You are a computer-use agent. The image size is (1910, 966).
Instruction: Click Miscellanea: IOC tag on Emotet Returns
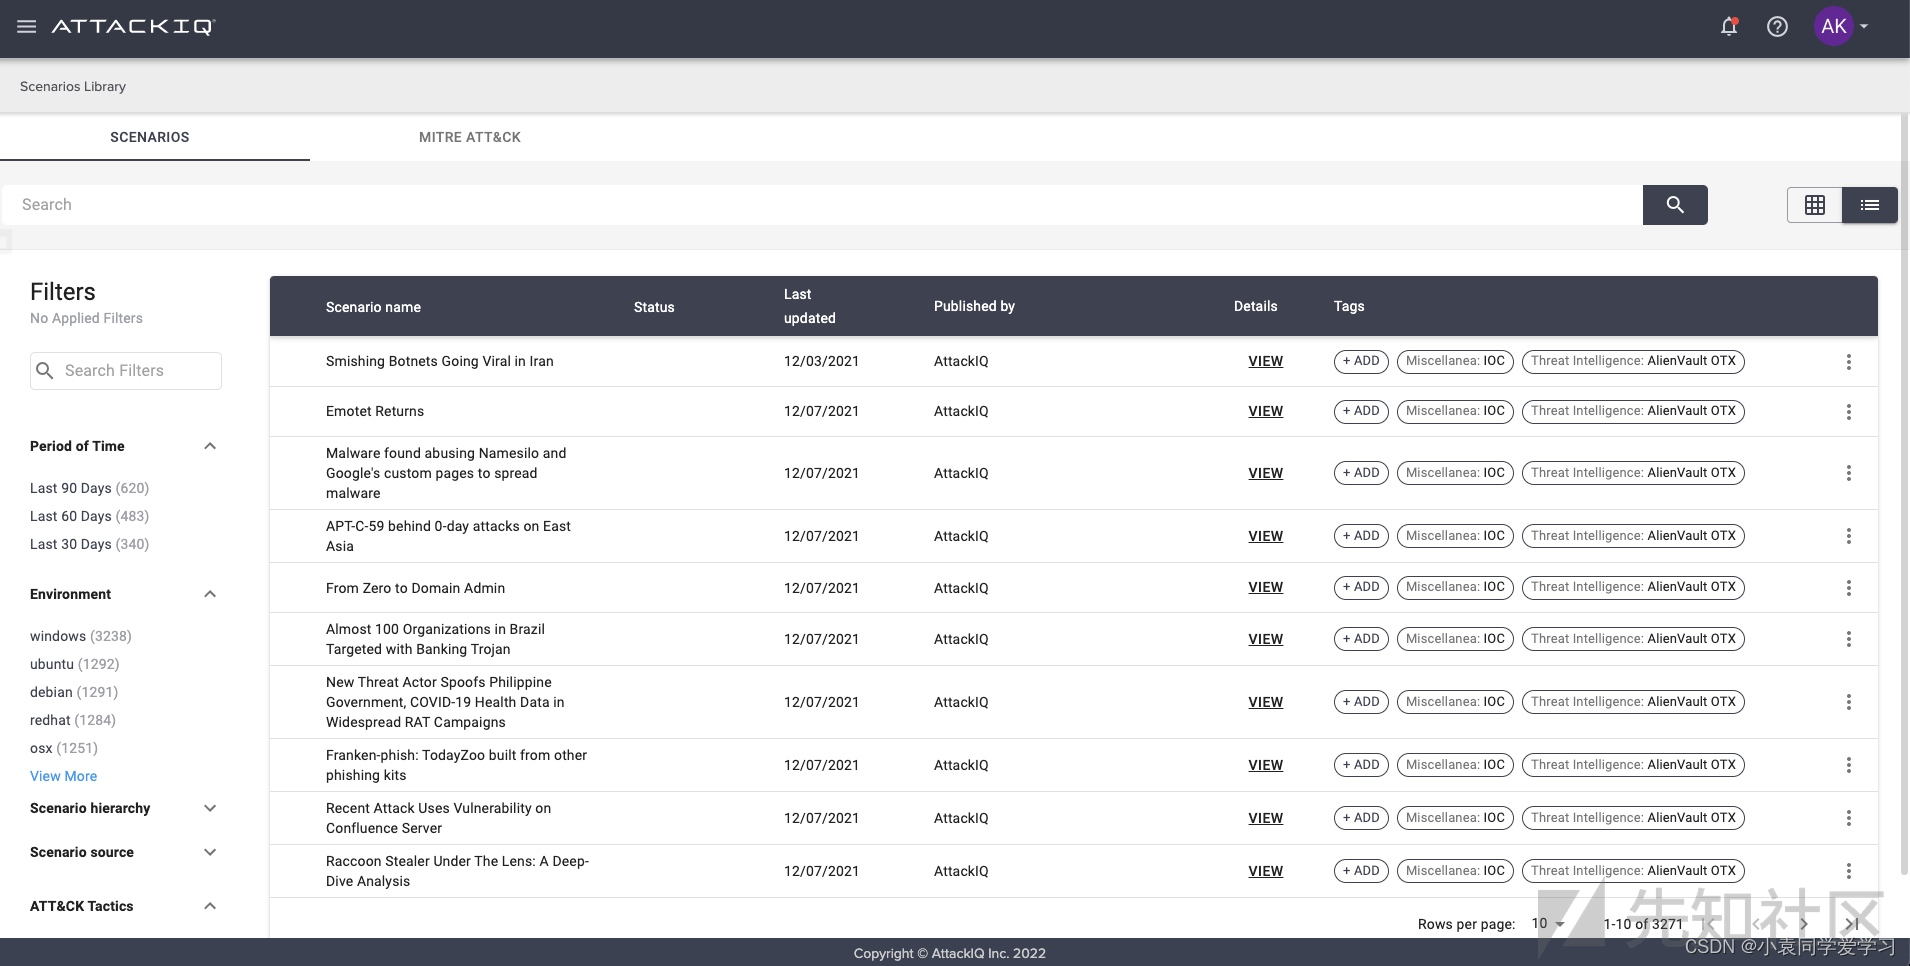coord(1455,411)
